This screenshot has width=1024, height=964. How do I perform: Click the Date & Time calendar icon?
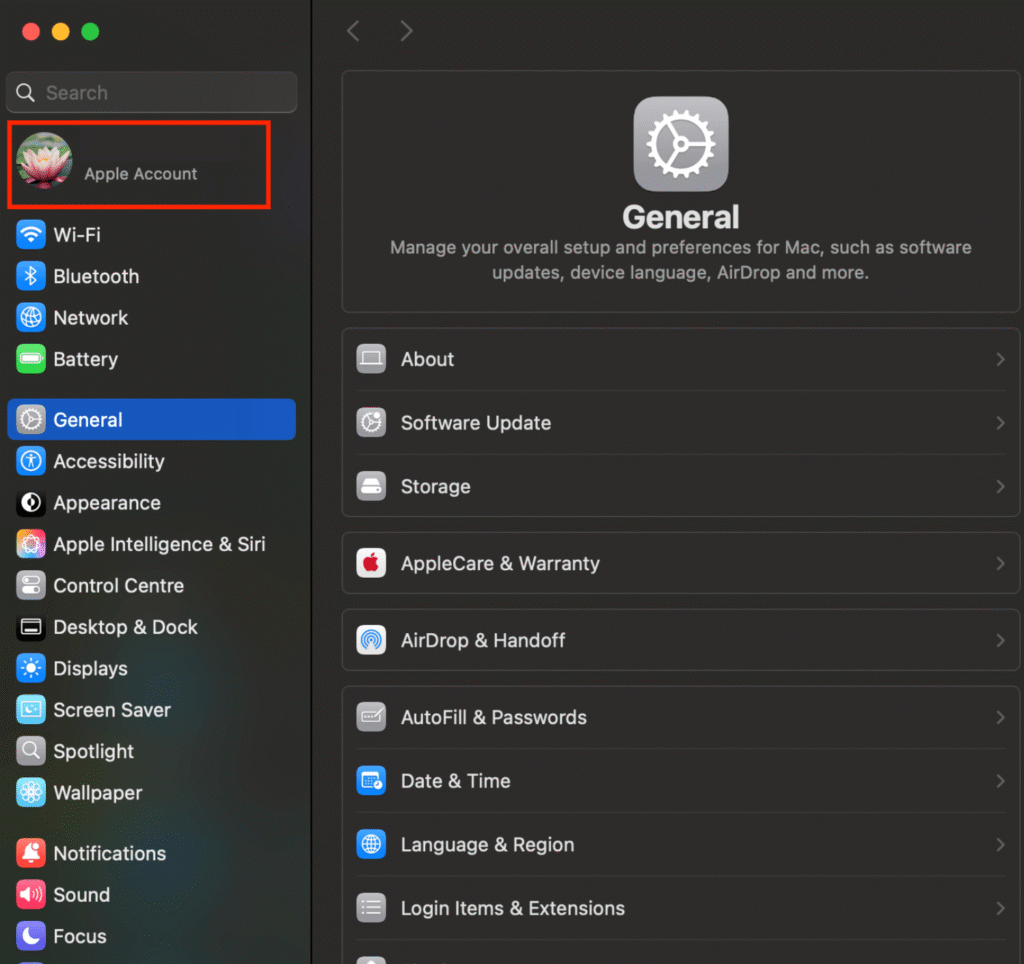371,781
